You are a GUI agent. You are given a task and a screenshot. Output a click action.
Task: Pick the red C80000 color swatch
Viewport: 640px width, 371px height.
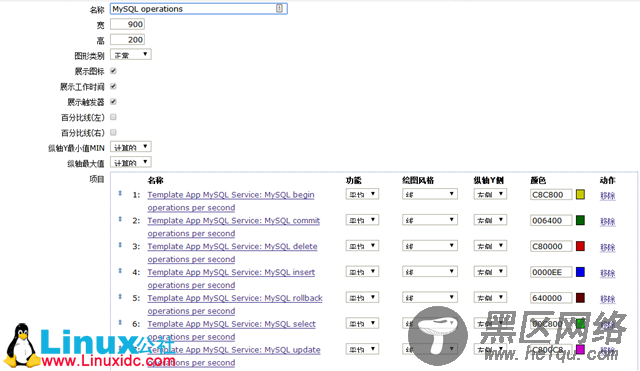point(580,246)
